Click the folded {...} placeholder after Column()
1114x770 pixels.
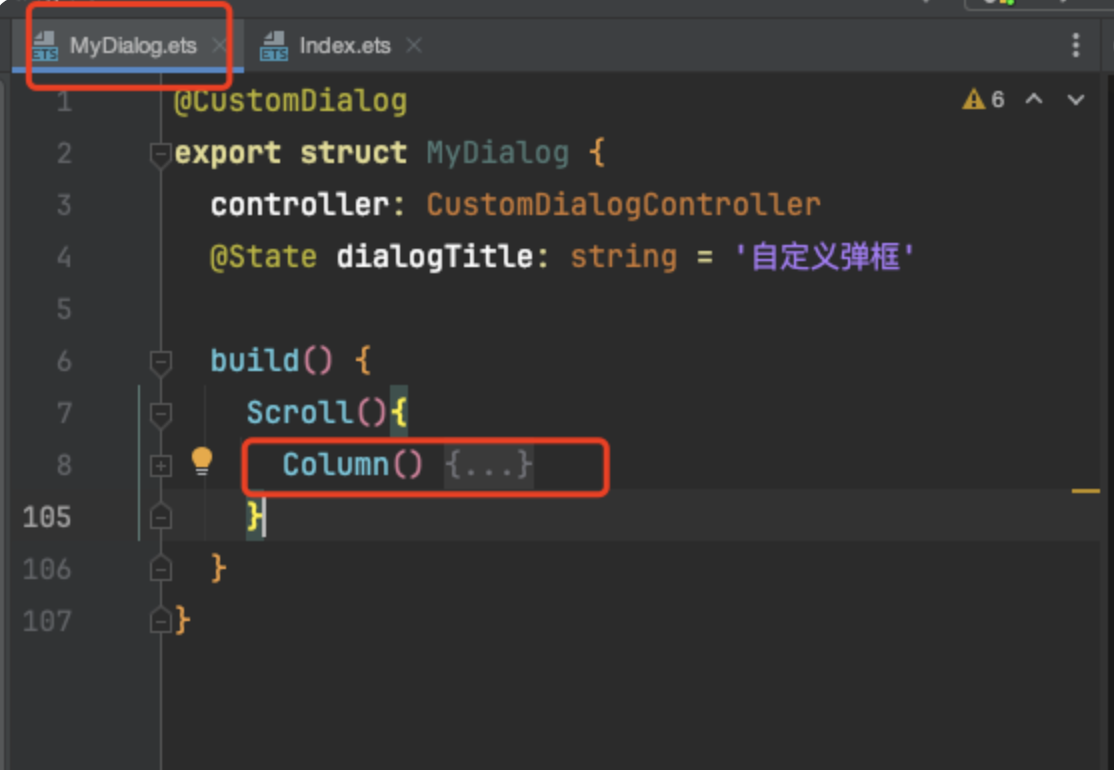488,465
